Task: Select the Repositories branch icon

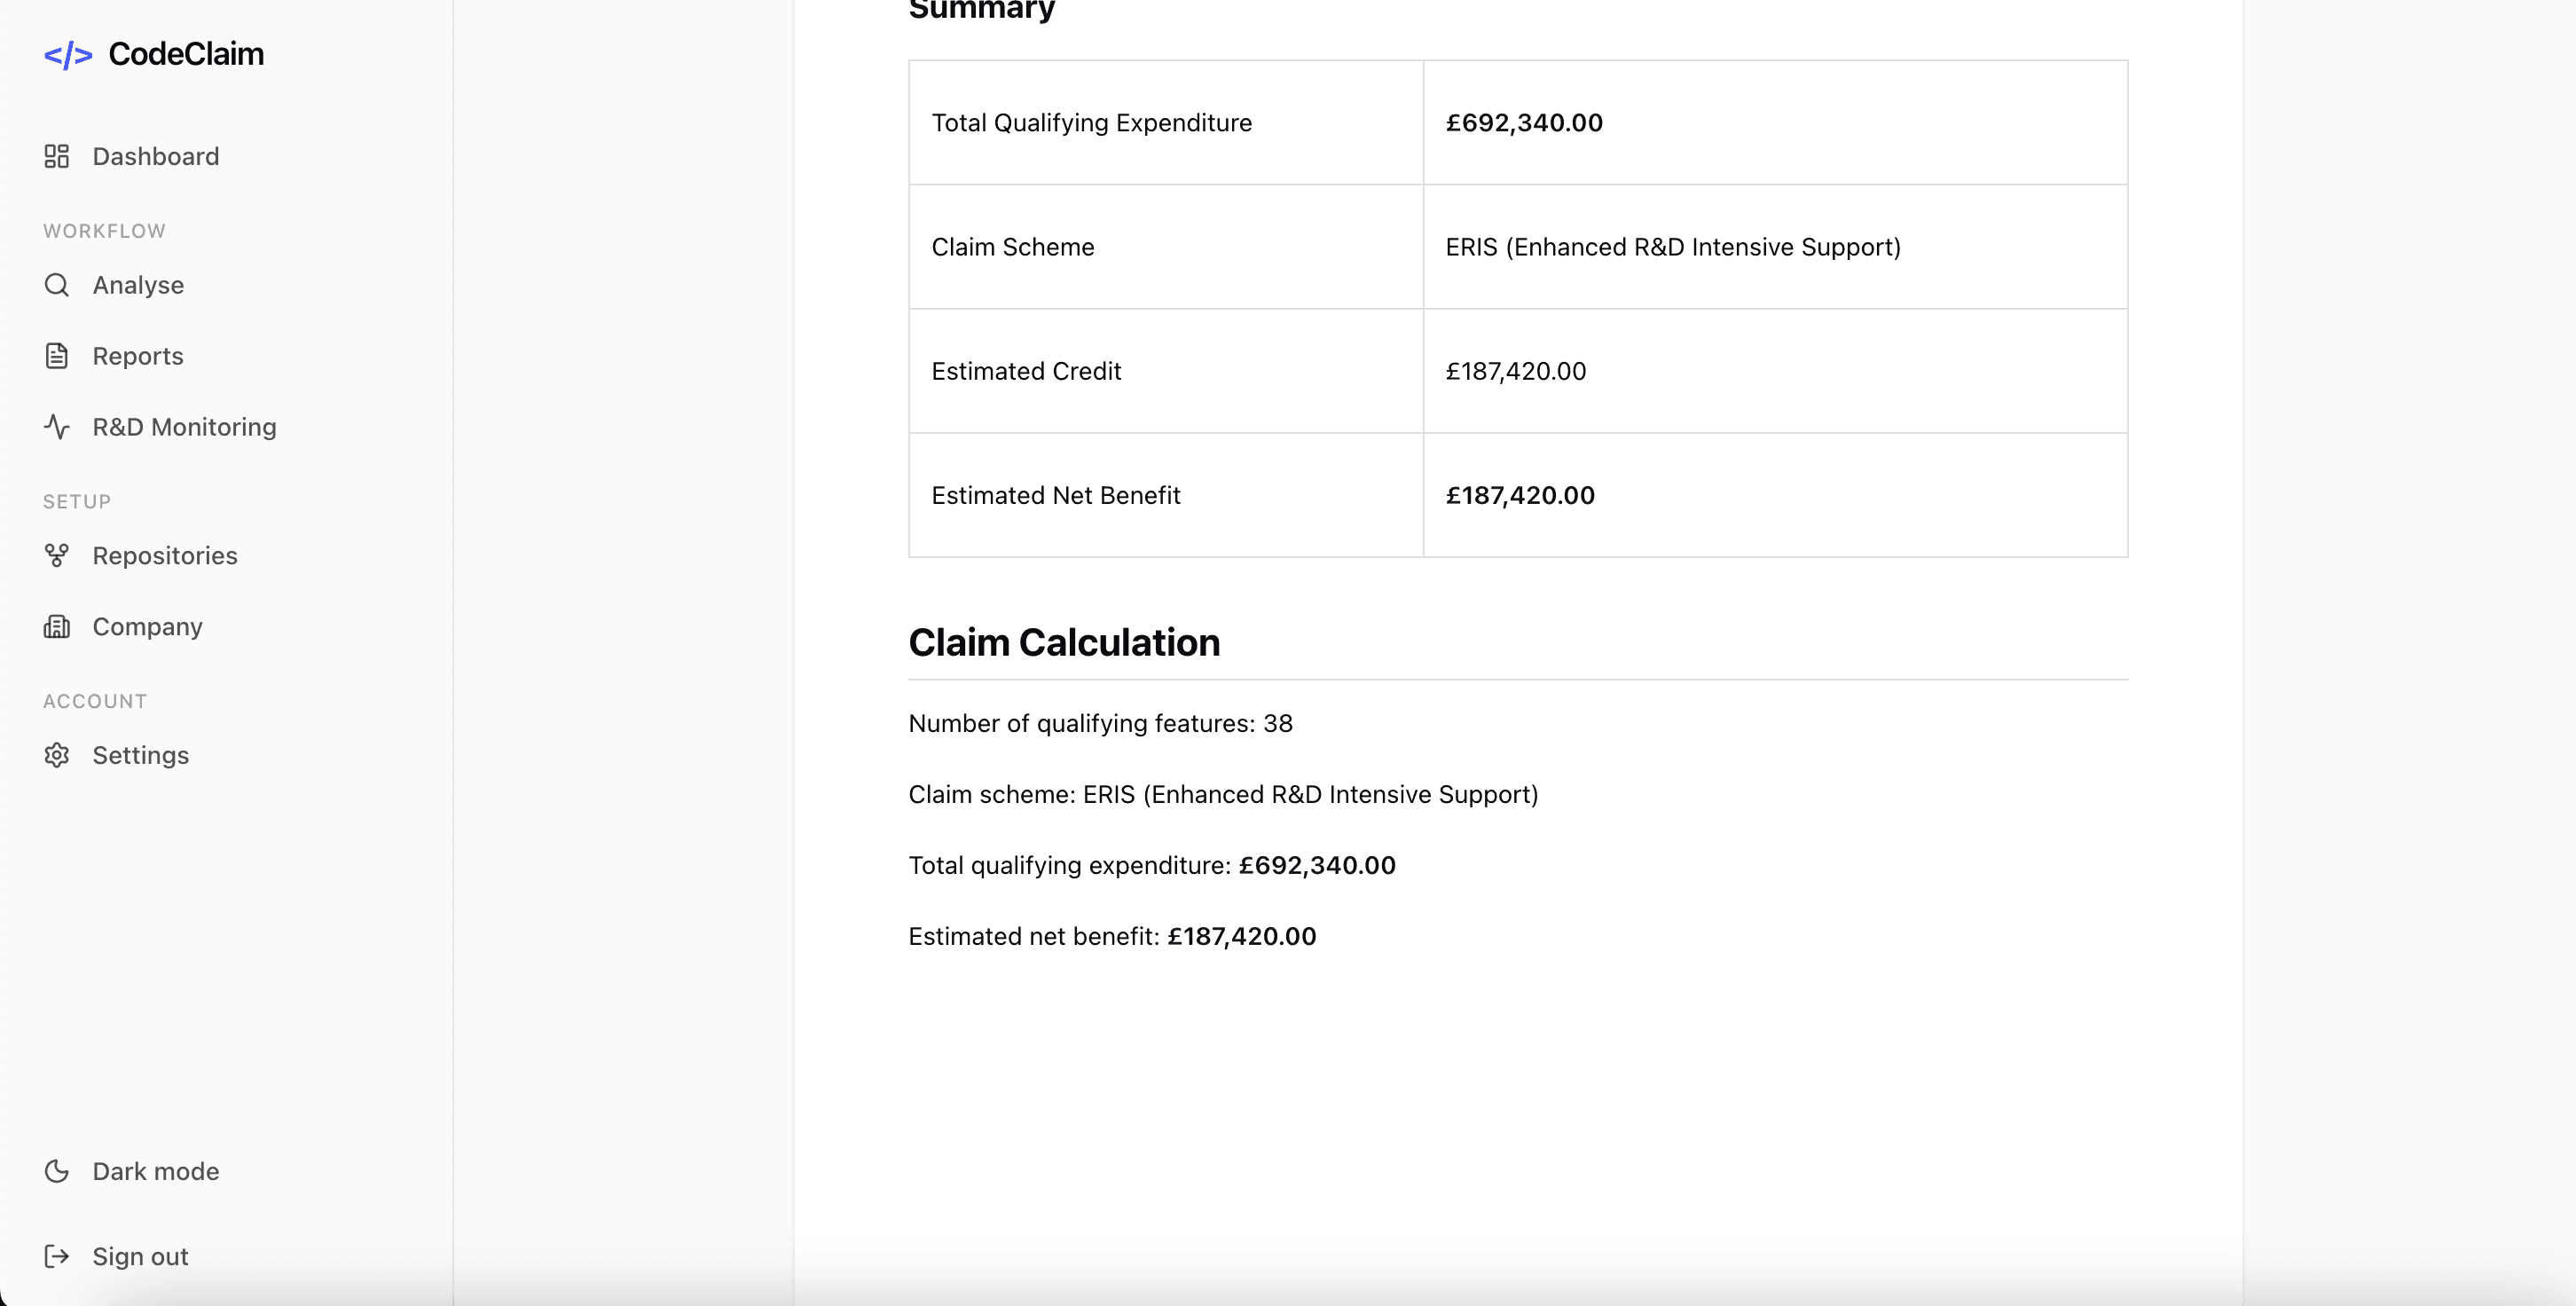Action: [x=57, y=555]
